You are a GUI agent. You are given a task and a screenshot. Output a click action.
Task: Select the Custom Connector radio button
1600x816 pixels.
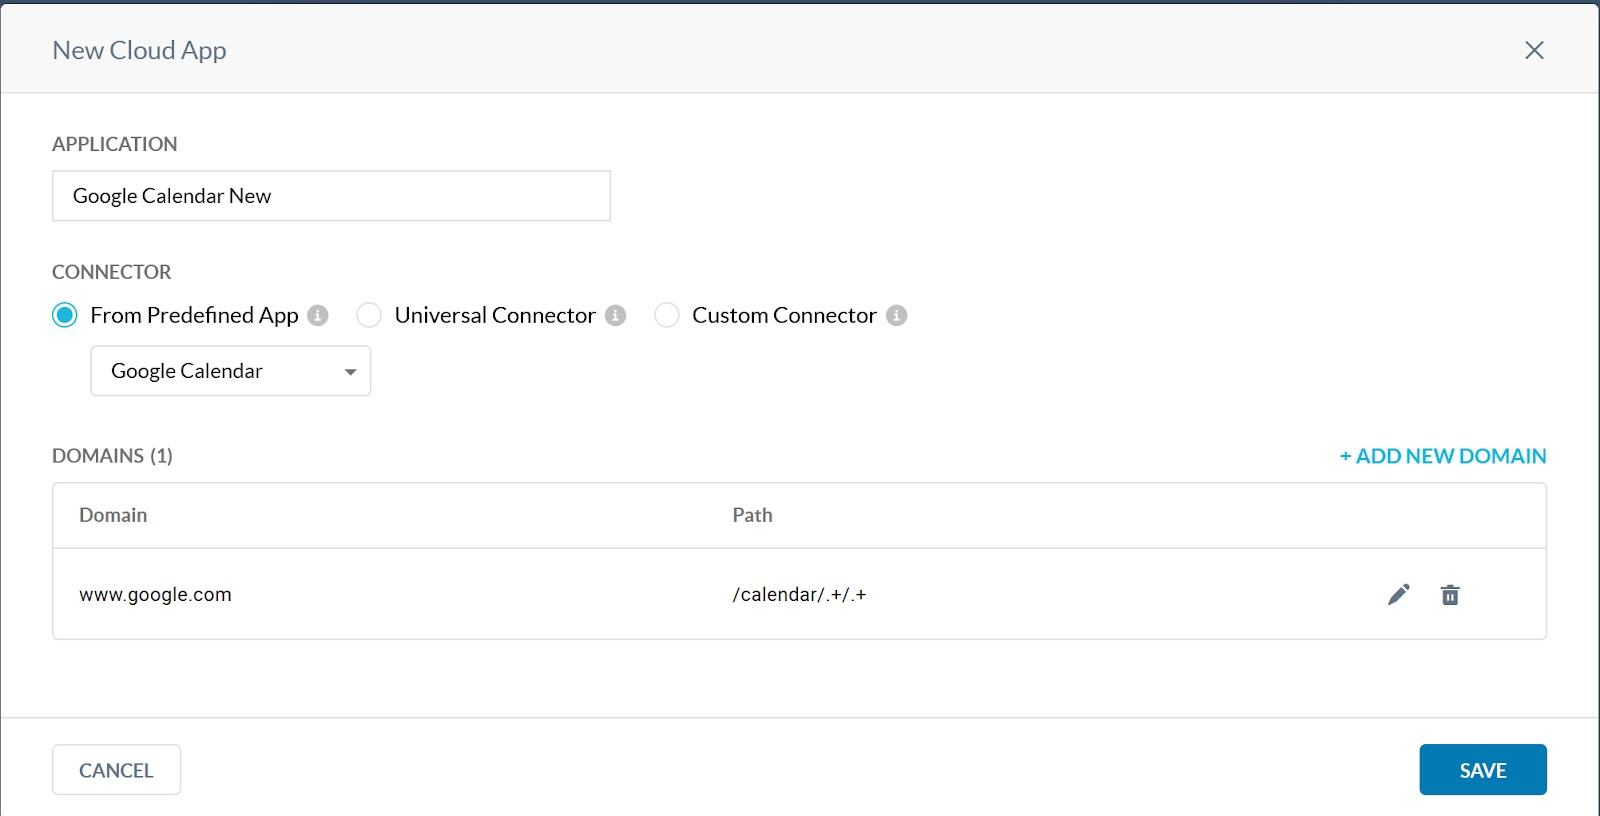click(x=667, y=315)
